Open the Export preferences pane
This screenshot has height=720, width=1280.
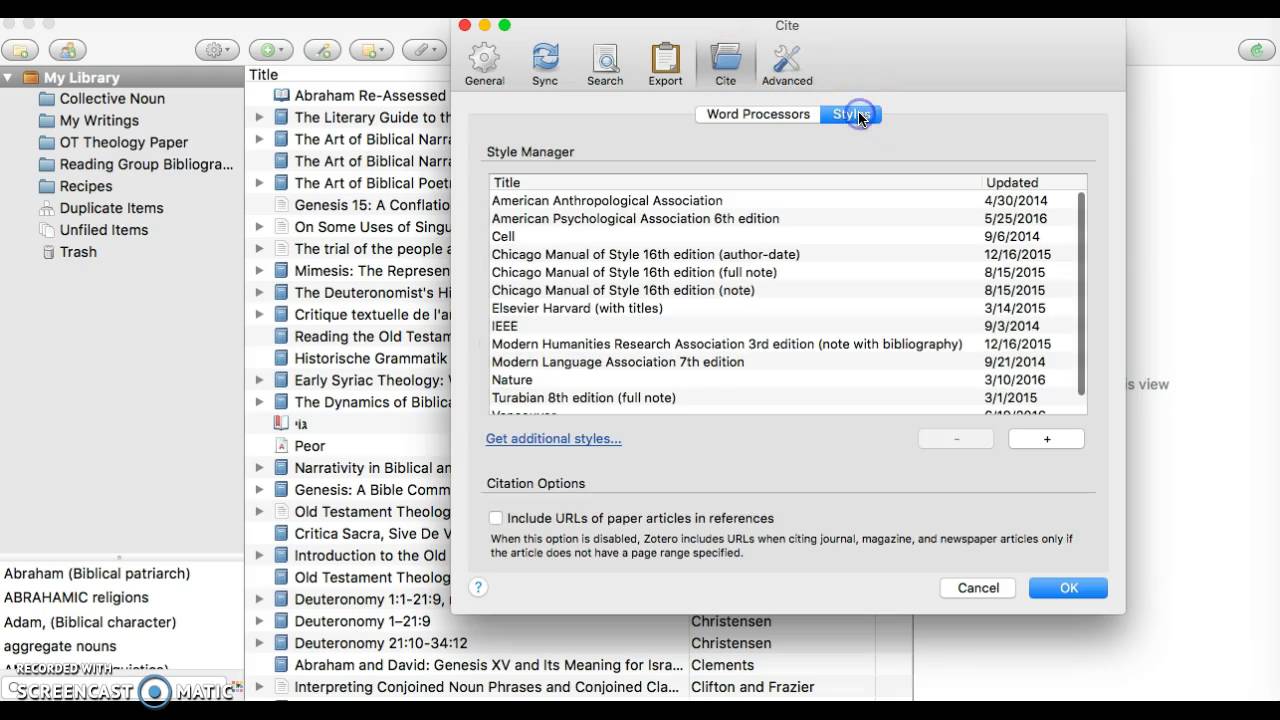click(x=665, y=64)
